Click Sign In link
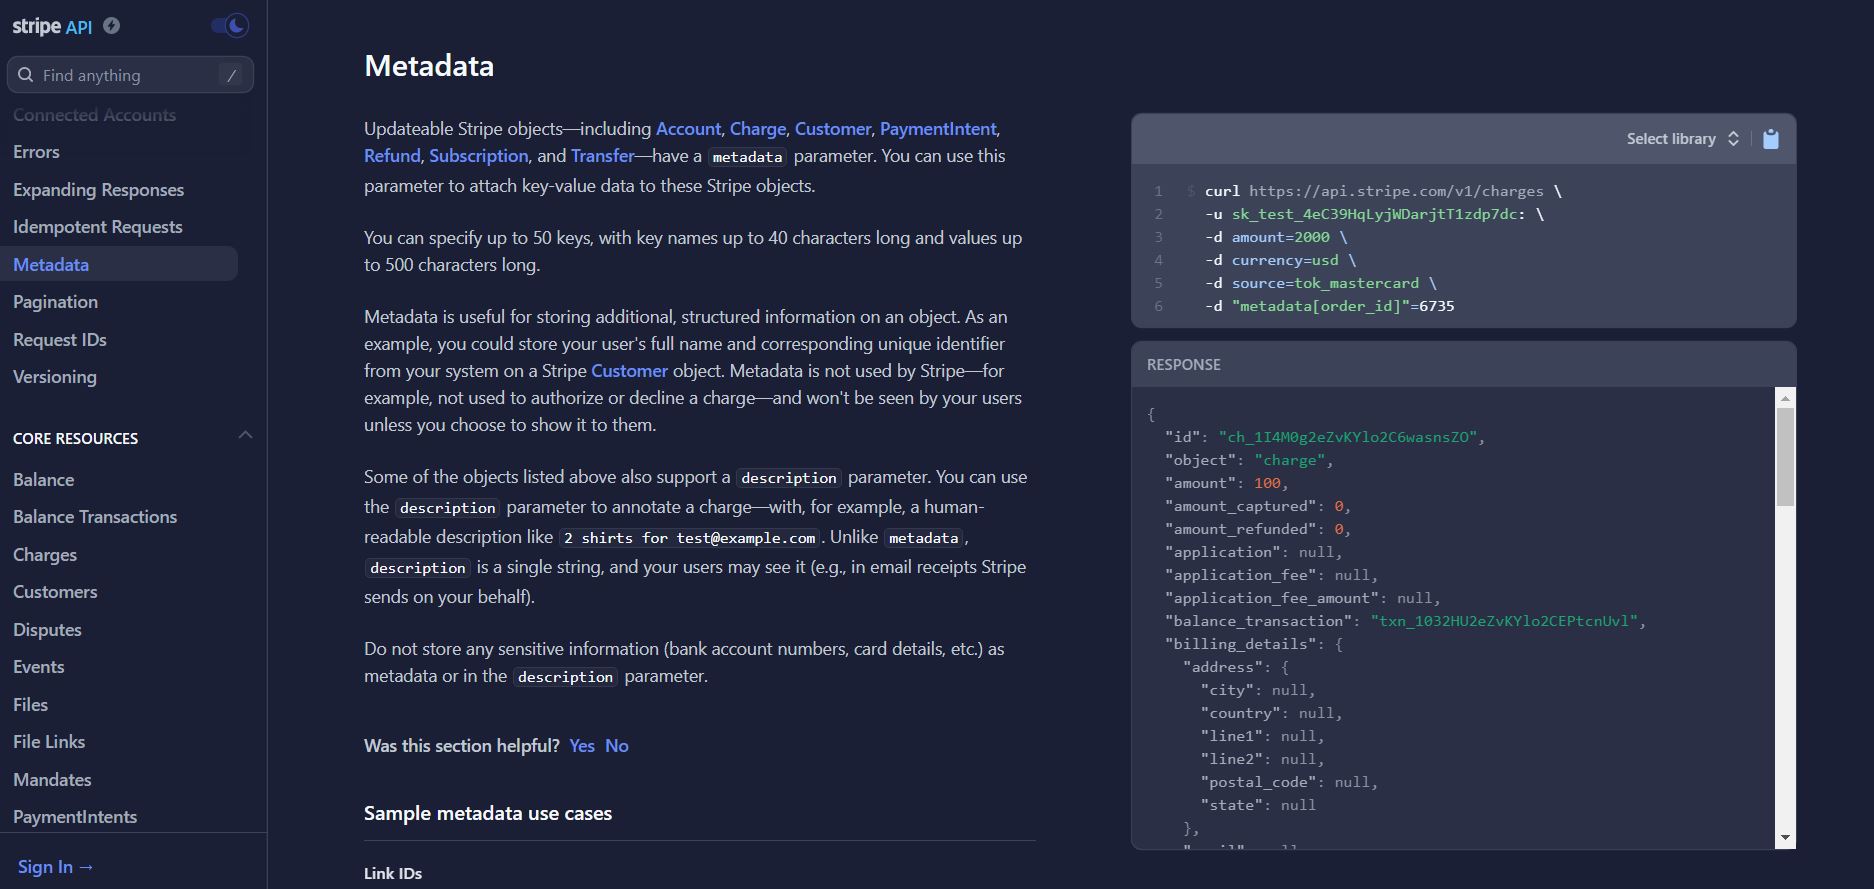Screen dimensions: 1874x889 pos(56,867)
